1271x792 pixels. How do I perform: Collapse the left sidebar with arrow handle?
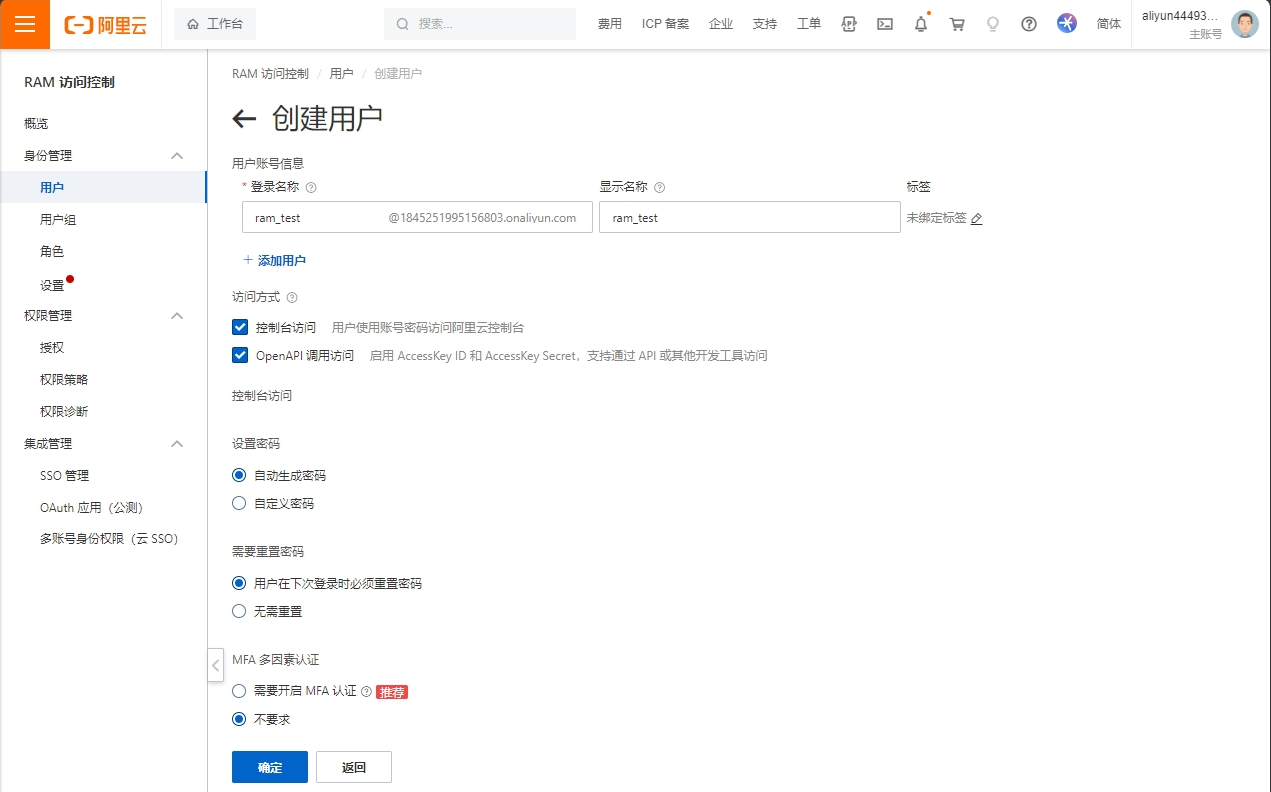(x=216, y=665)
